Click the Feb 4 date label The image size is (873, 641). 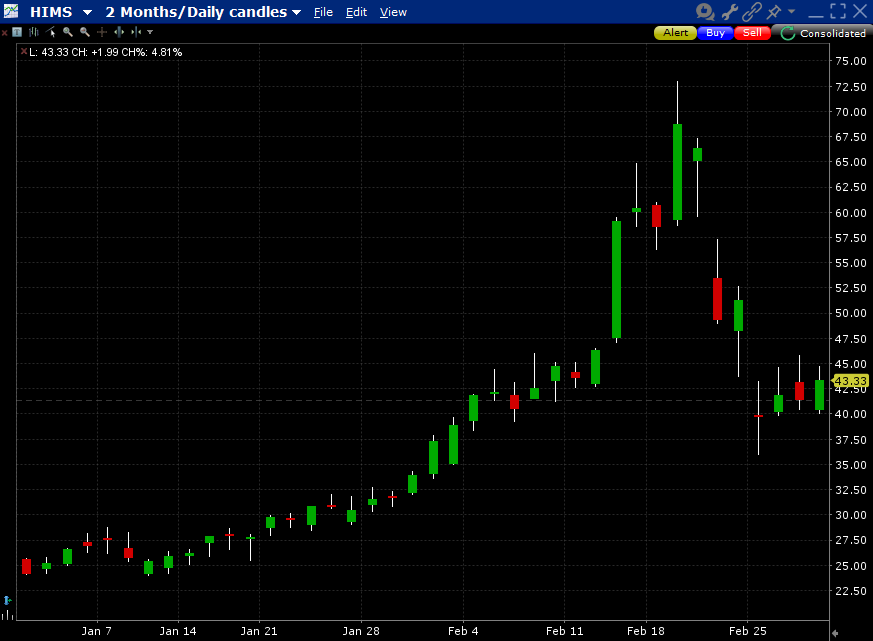463,631
